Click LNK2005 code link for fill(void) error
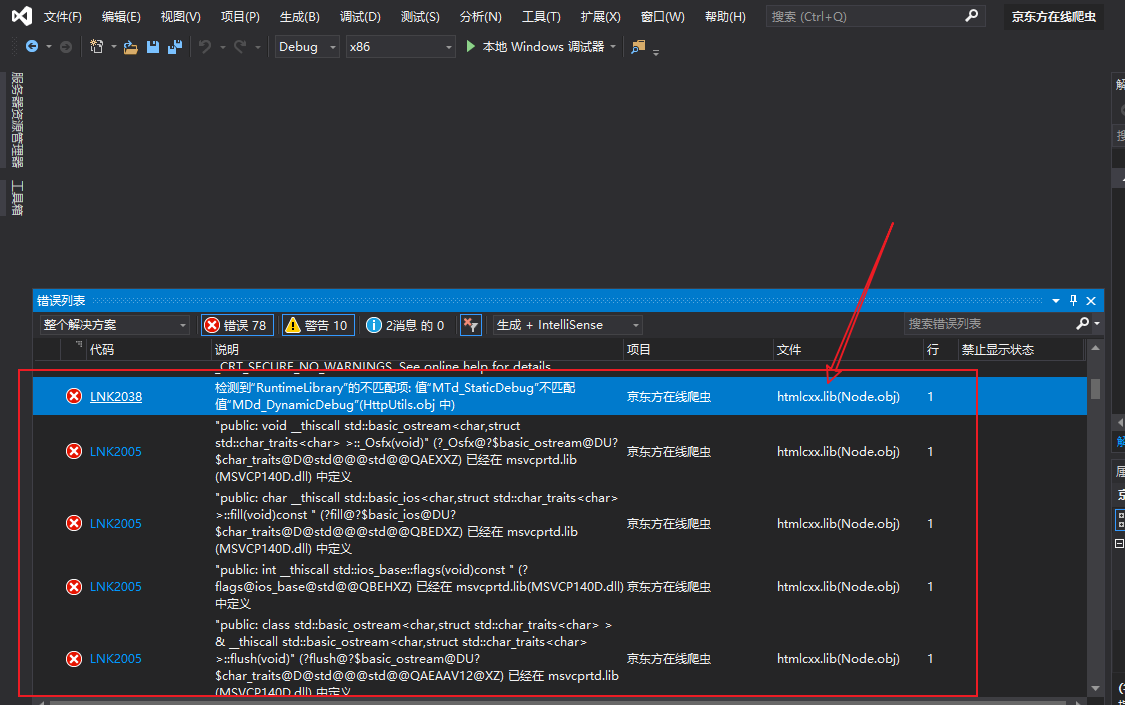 116,524
